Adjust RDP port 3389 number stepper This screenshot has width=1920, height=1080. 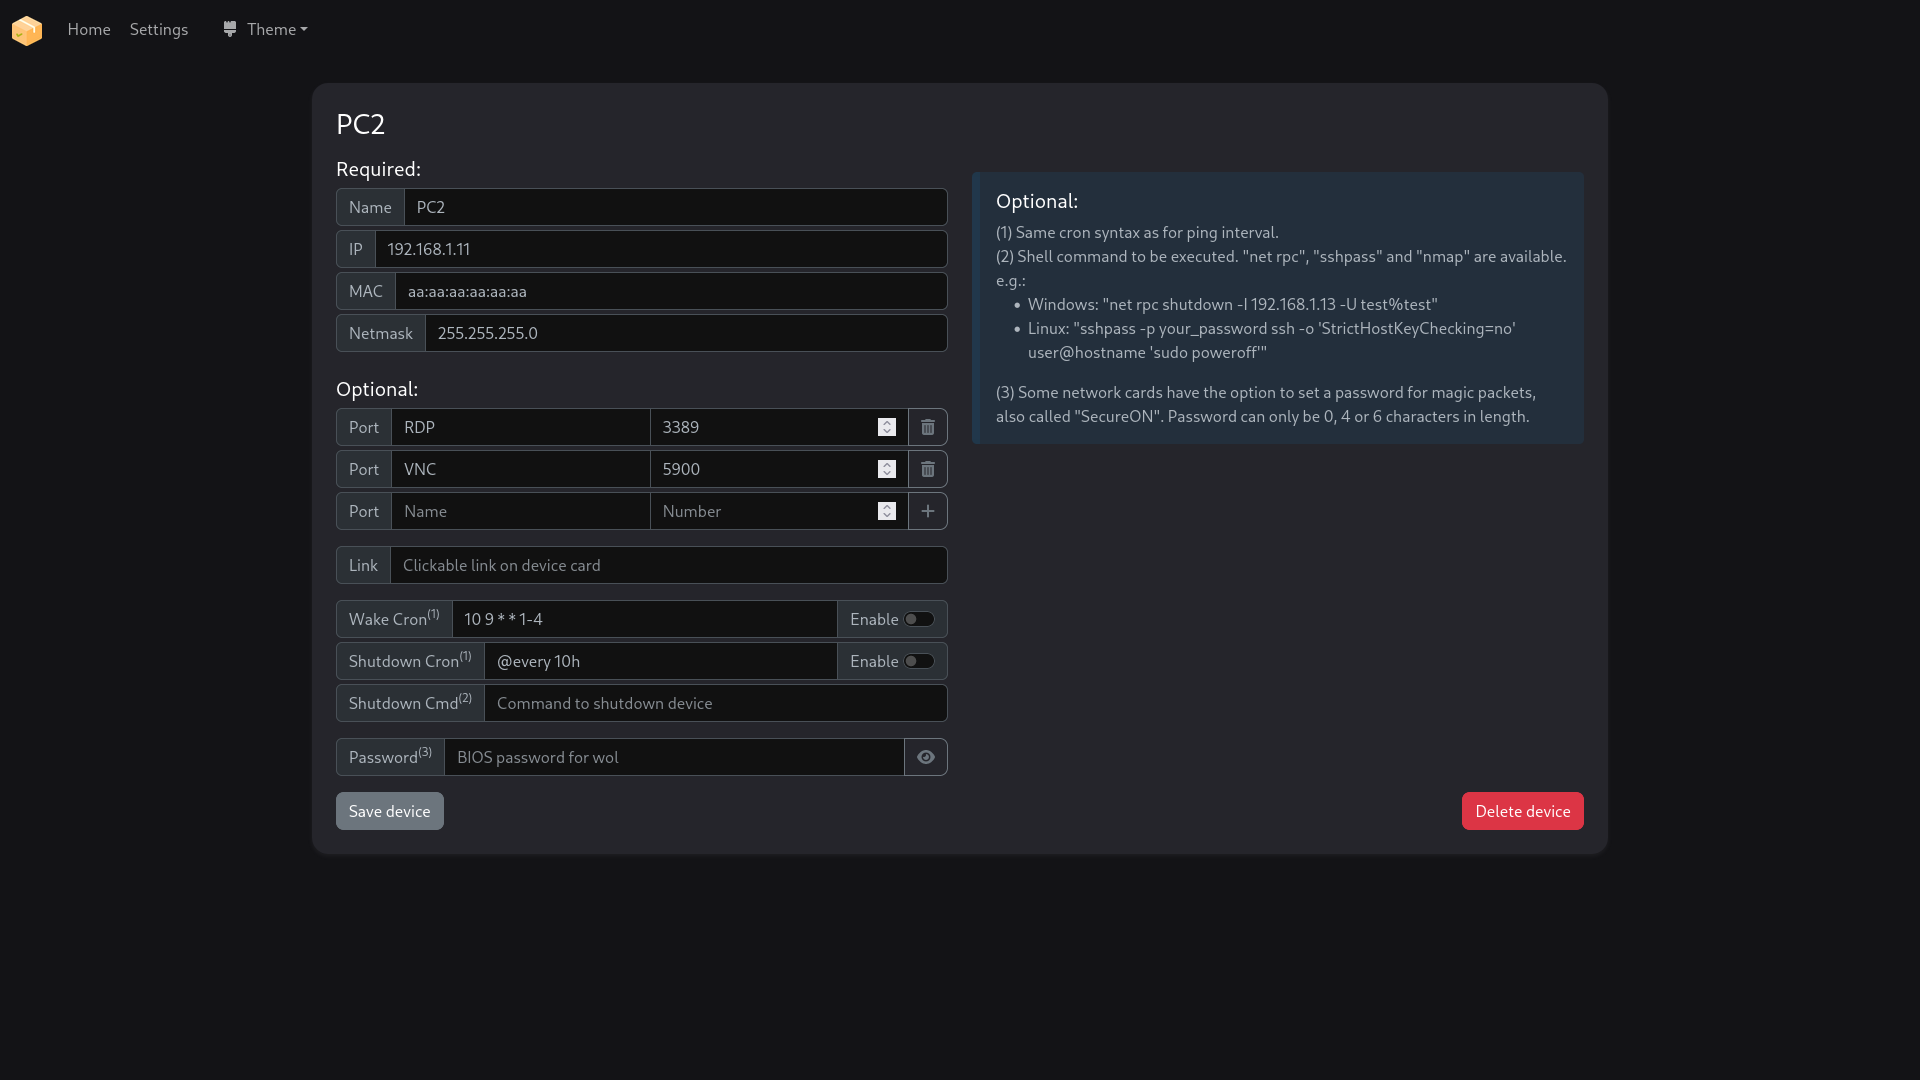tap(886, 427)
